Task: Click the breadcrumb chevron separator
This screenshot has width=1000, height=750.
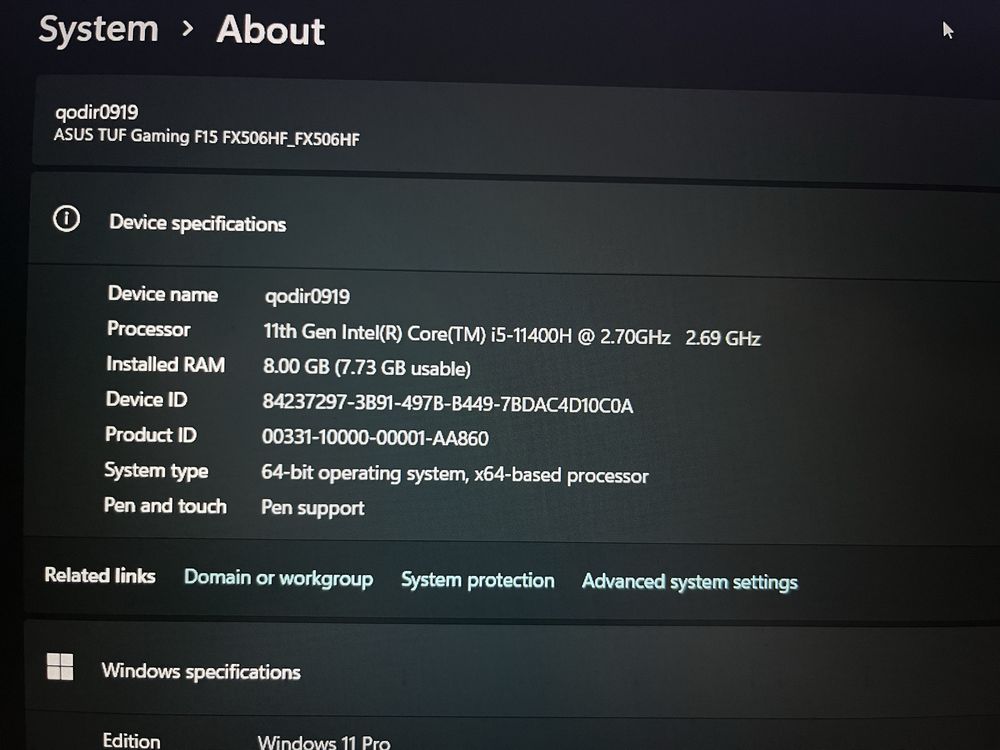Action: click(x=187, y=29)
